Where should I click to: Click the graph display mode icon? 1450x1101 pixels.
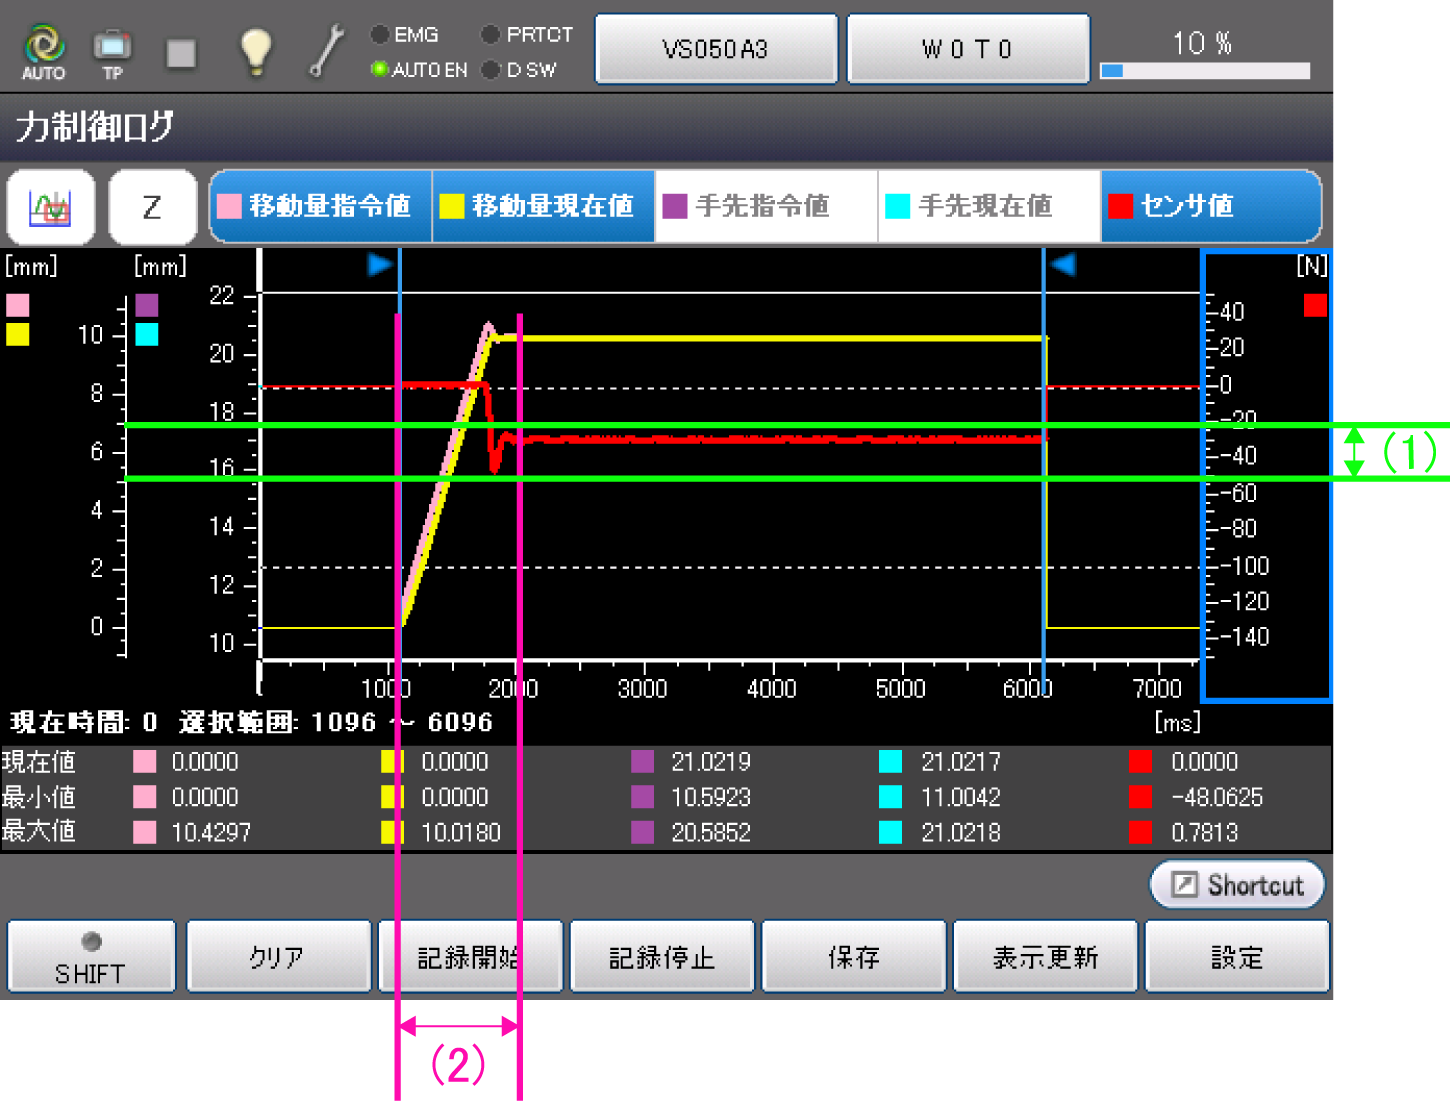(x=51, y=207)
